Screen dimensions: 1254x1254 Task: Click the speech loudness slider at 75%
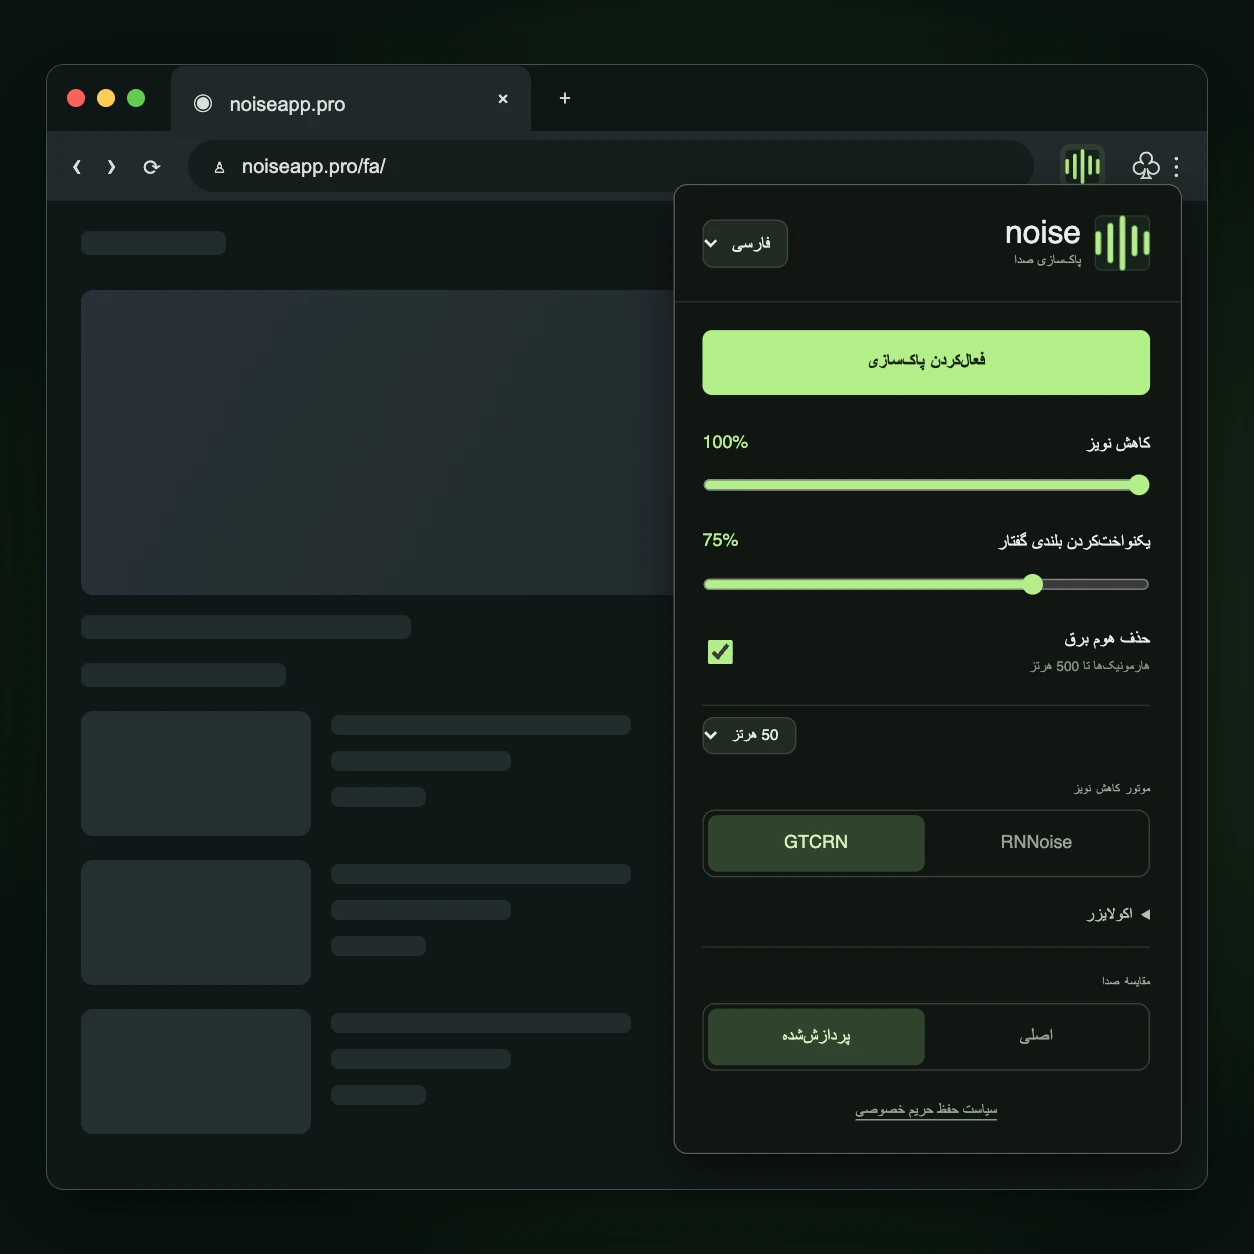[926, 584]
